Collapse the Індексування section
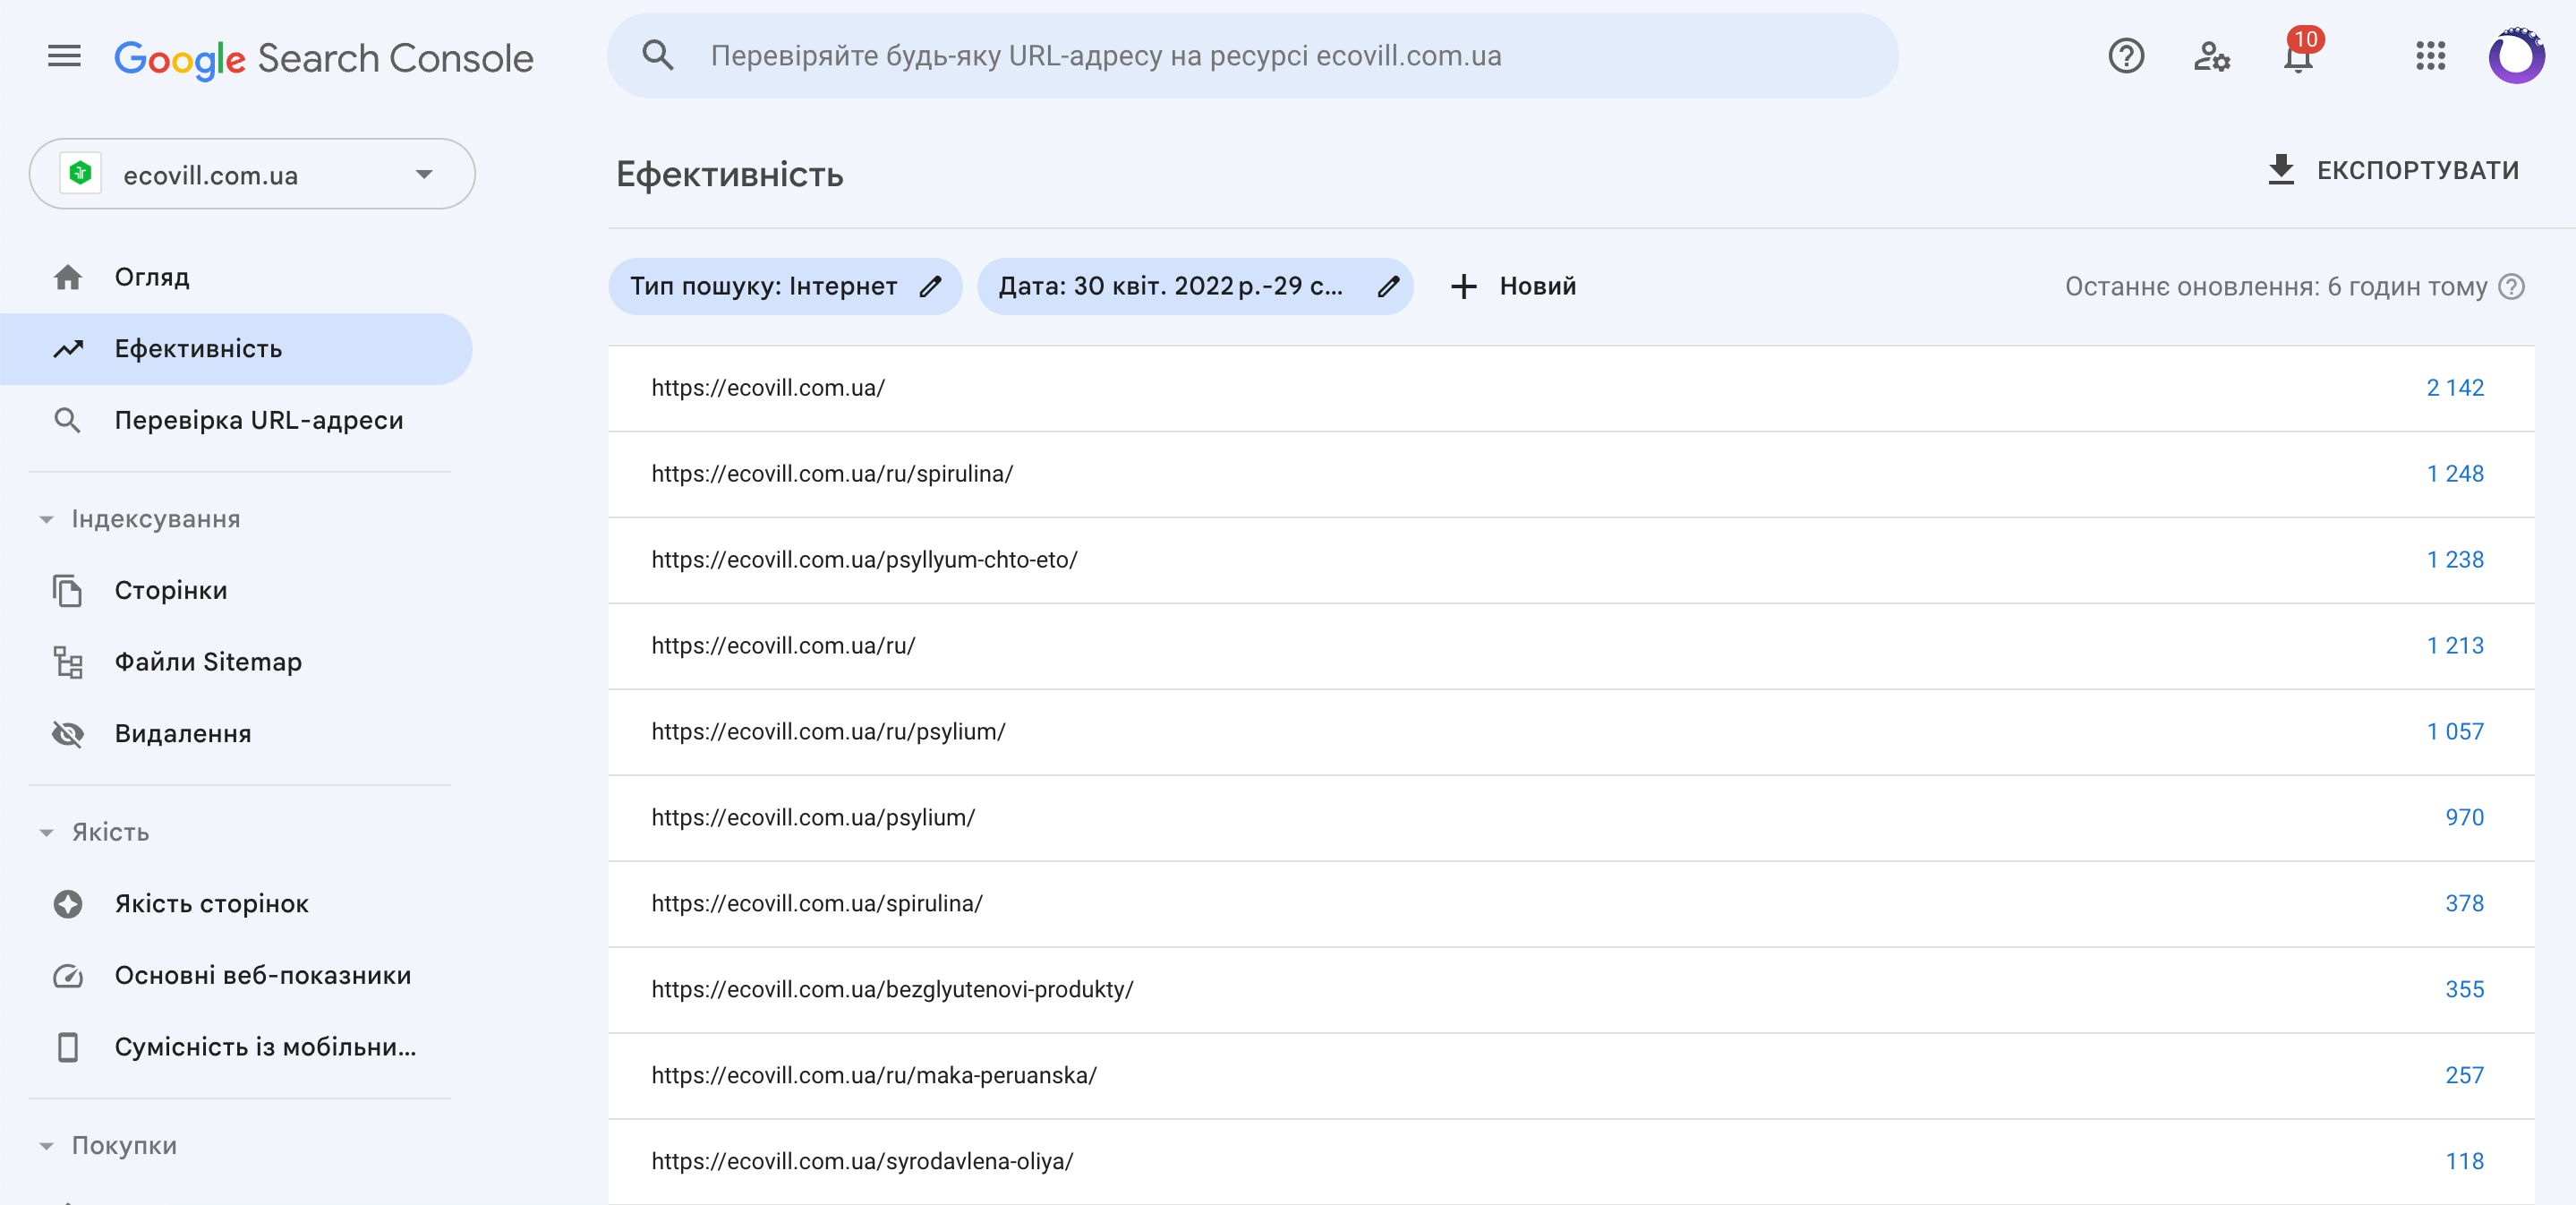 (46, 519)
